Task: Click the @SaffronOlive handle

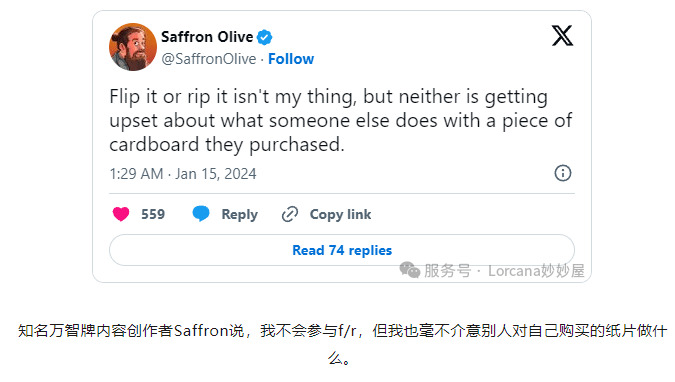Action: pos(209,59)
